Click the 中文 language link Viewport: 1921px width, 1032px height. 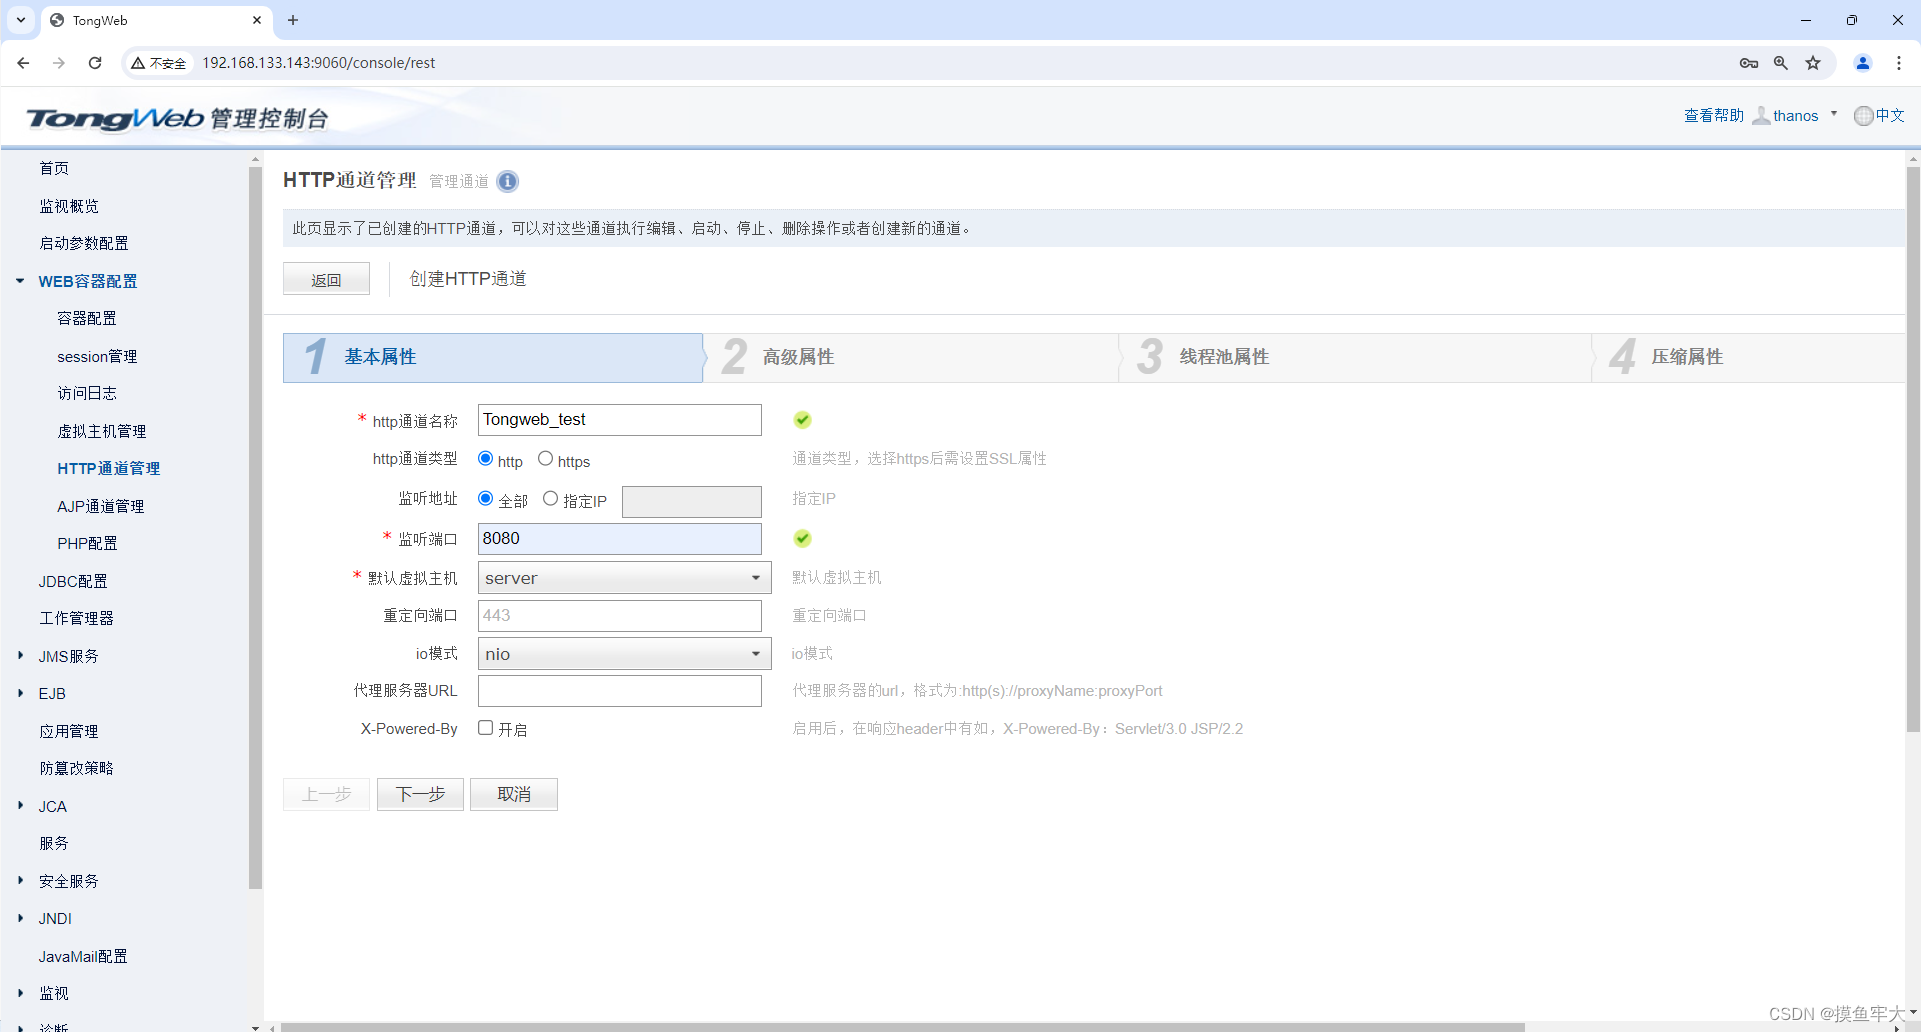(1890, 116)
